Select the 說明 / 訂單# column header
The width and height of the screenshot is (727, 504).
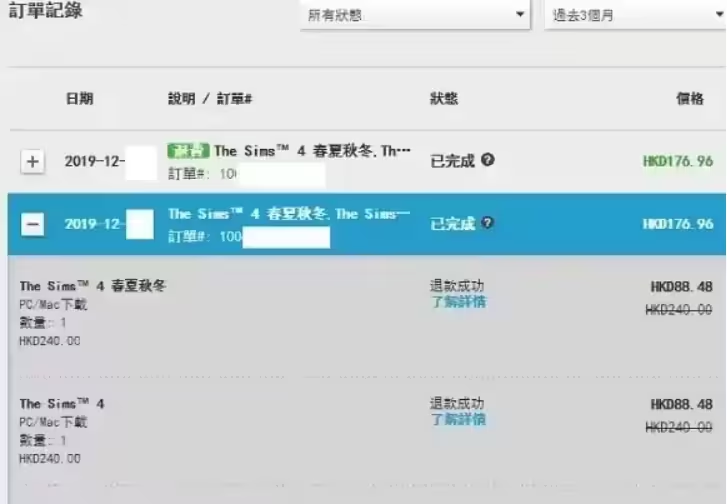pos(210,98)
